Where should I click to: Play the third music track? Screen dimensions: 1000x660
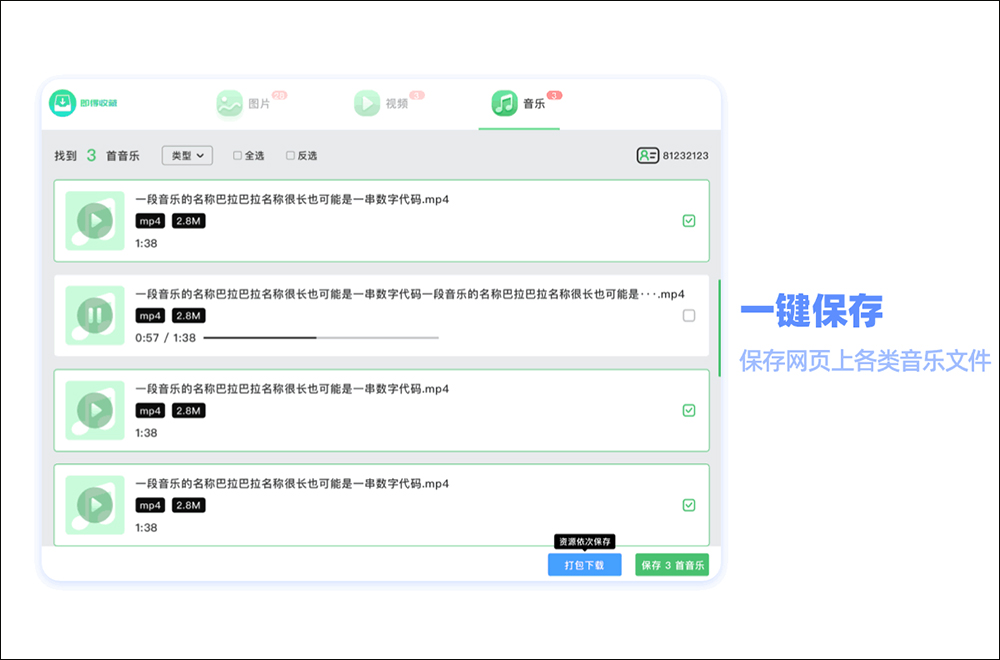95,410
